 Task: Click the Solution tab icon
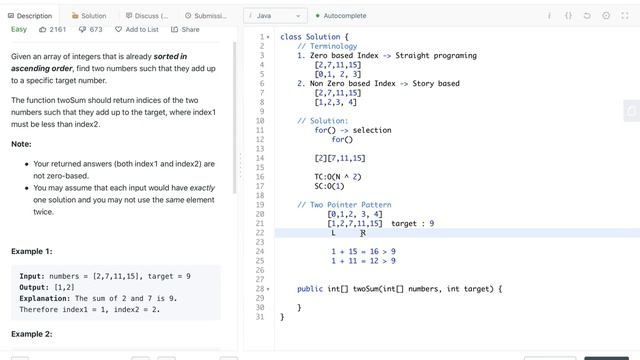(75, 16)
